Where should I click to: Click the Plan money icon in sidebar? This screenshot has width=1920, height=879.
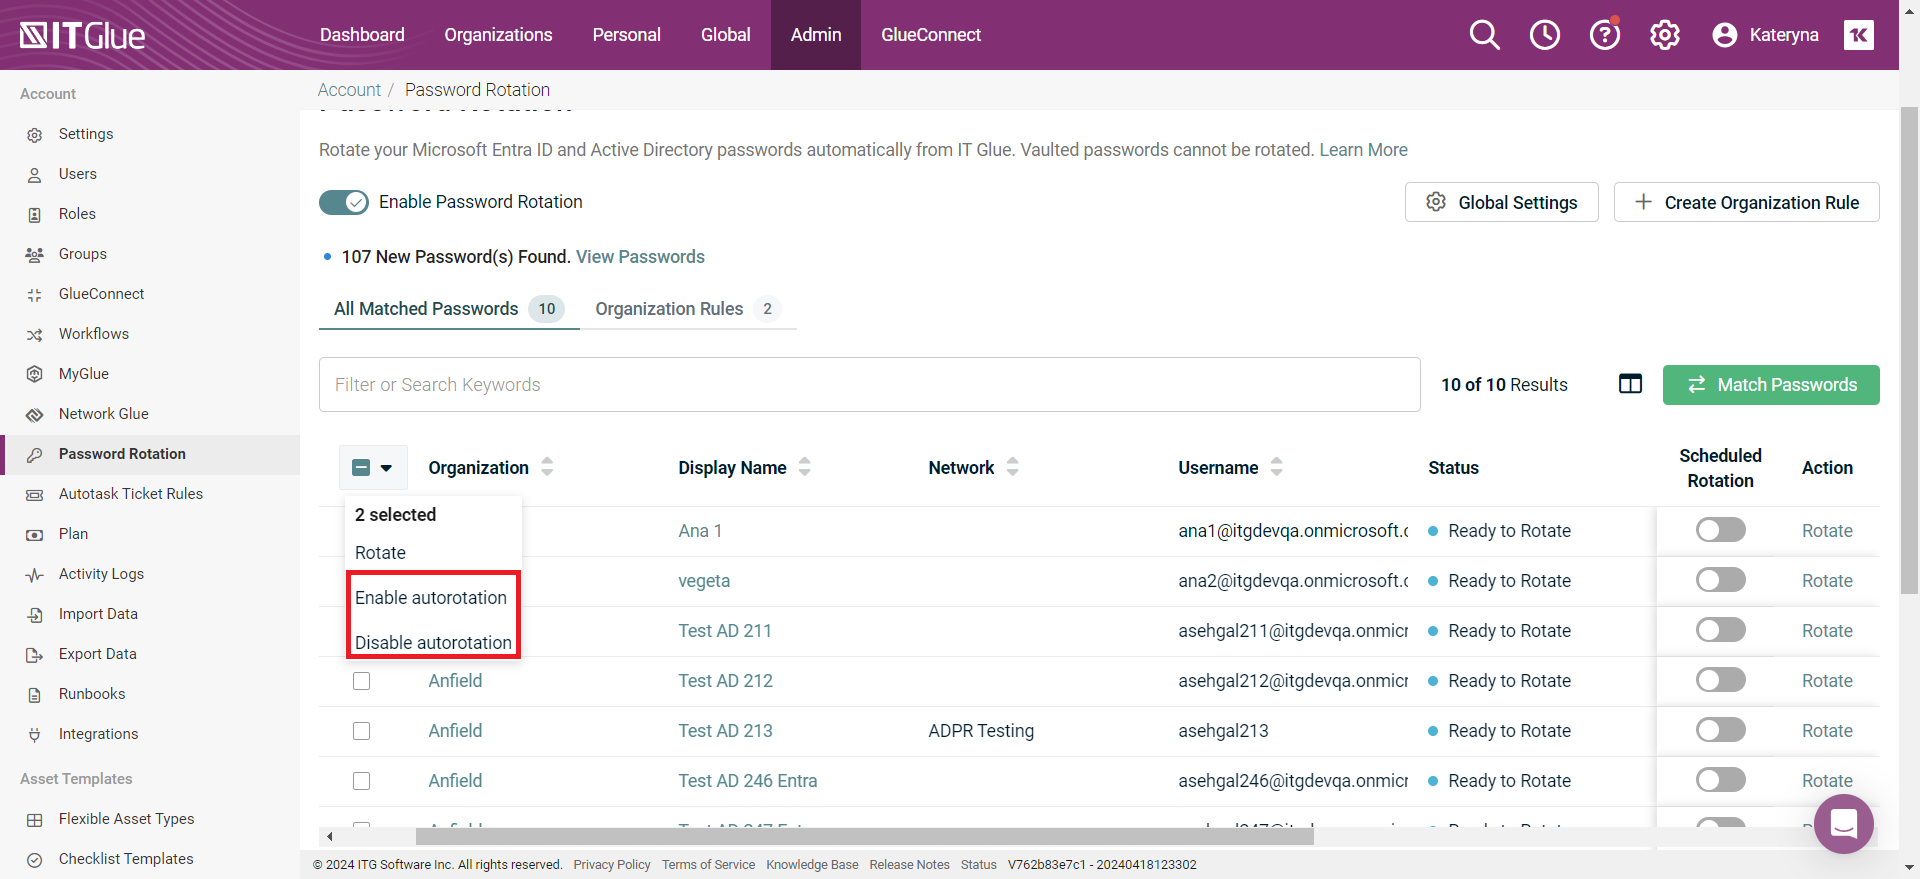[35, 534]
